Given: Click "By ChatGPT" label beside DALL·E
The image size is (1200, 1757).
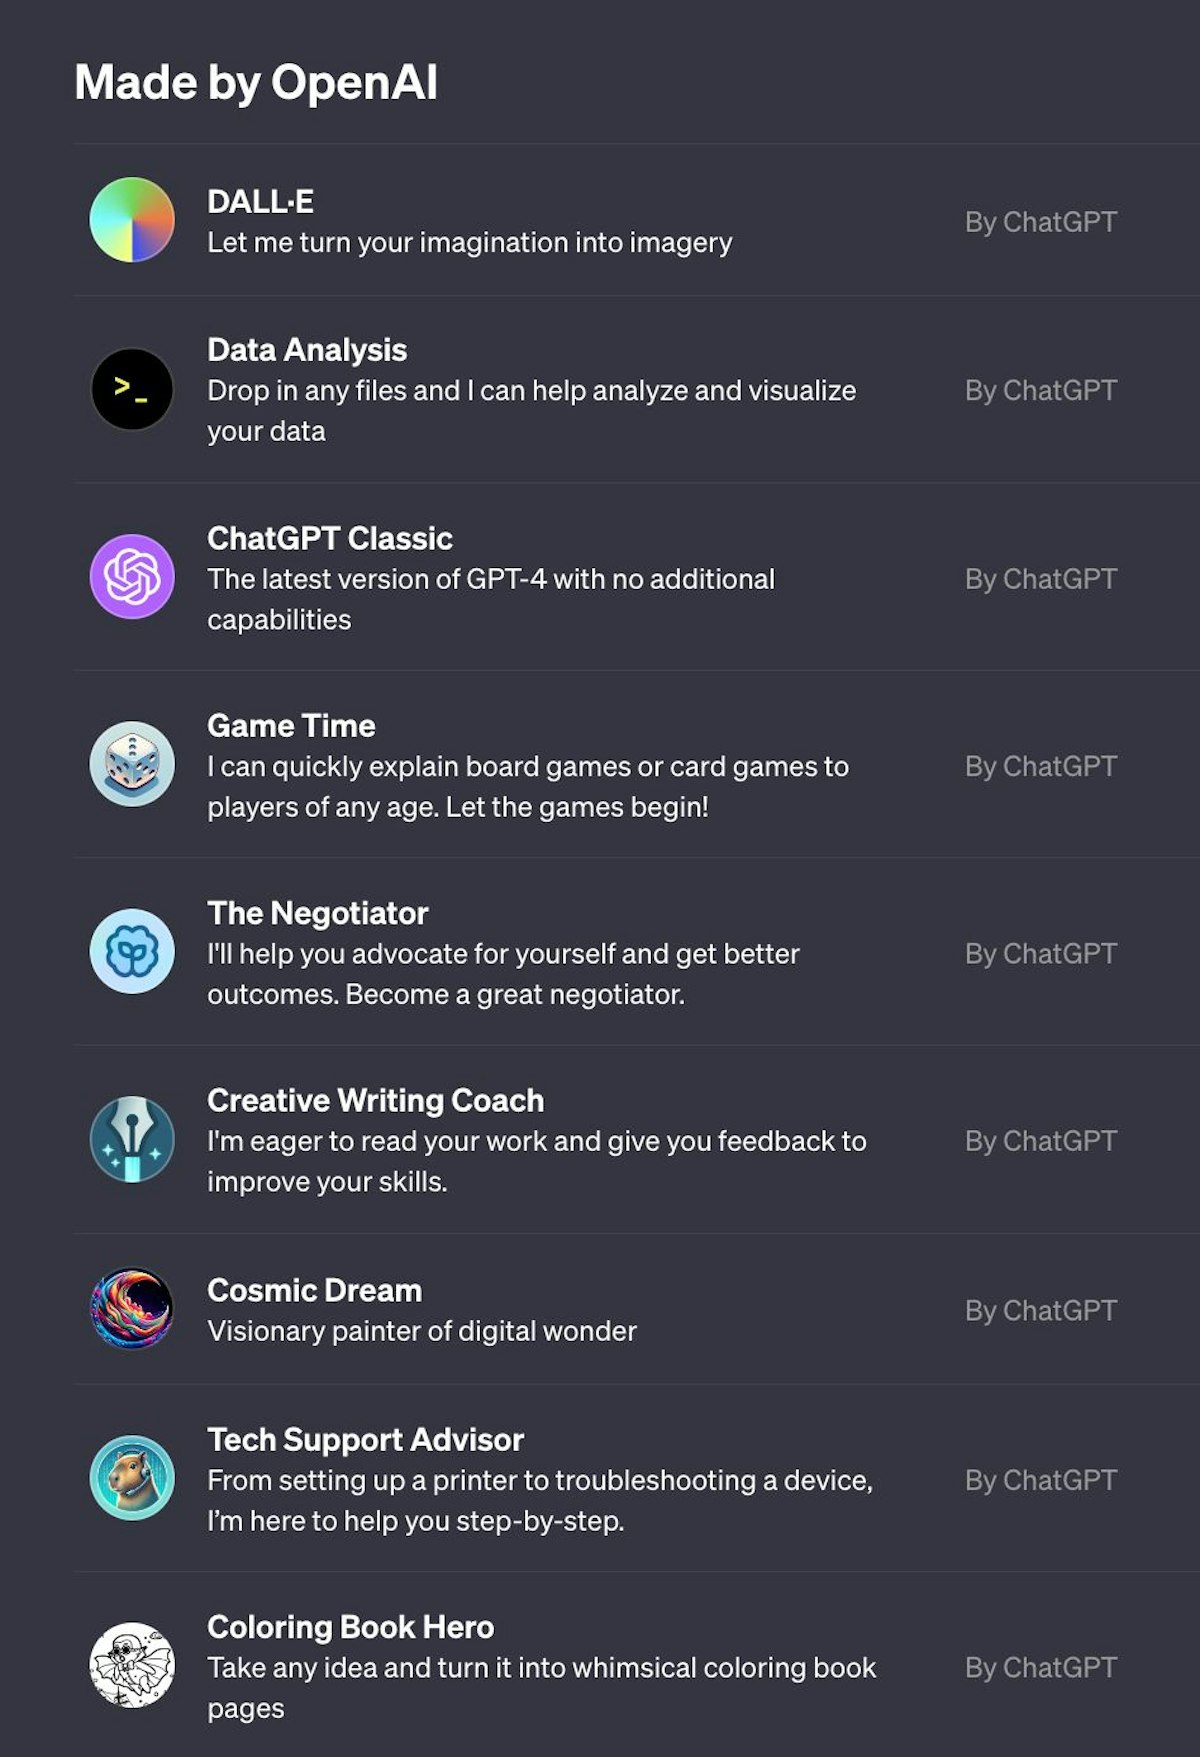Looking at the screenshot, I should pos(1040,222).
